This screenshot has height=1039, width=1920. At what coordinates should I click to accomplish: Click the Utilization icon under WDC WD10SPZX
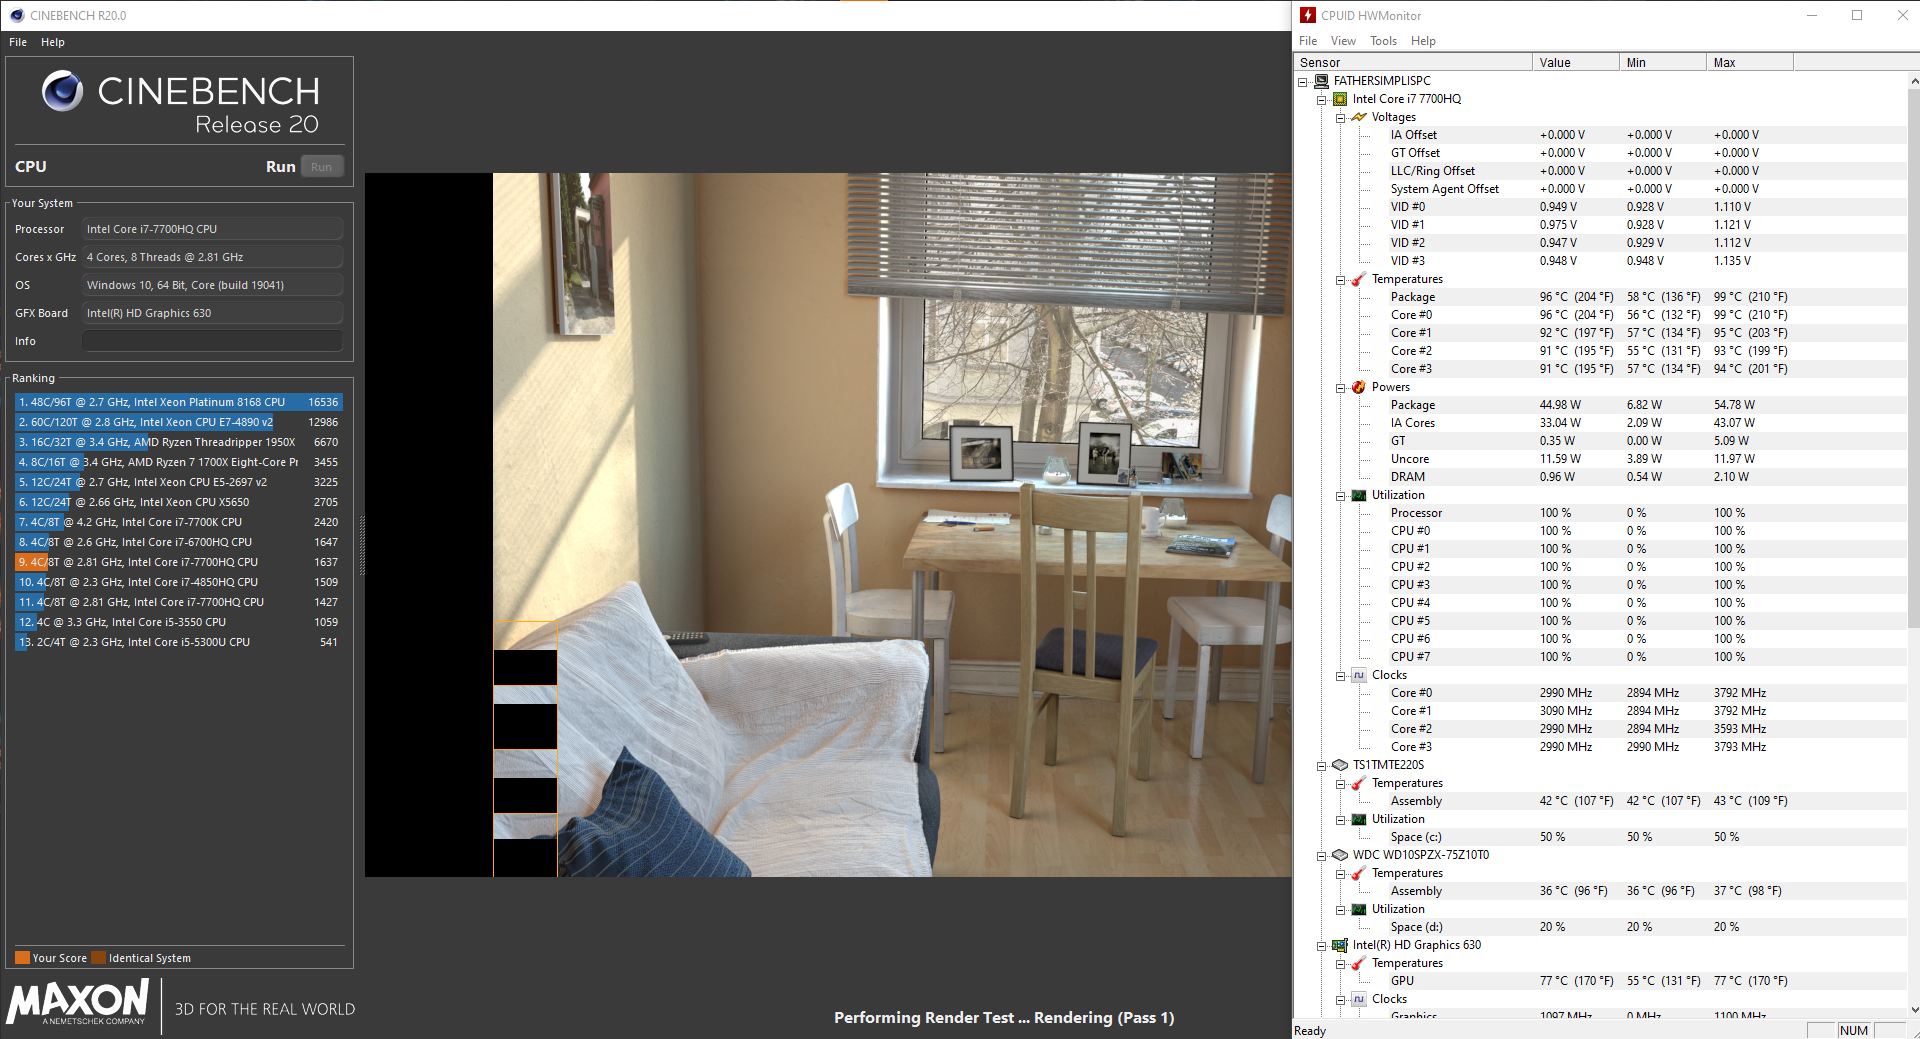1359,909
